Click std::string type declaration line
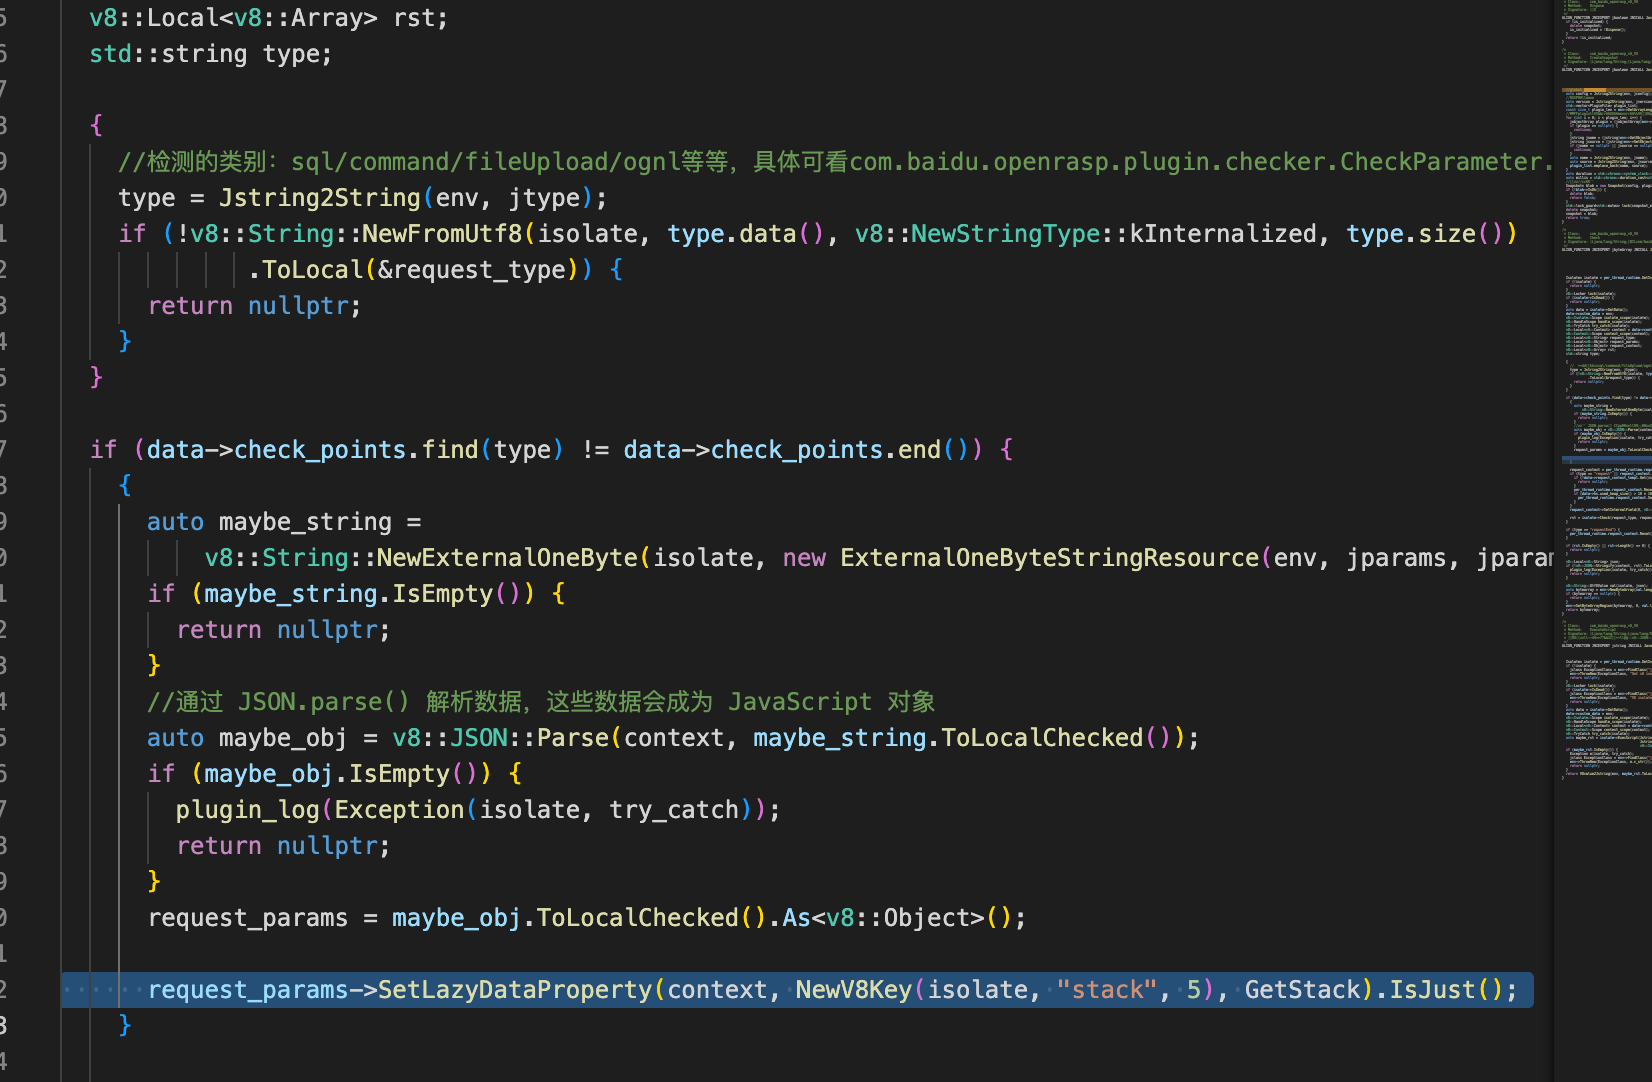The image size is (1652, 1082). point(210,54)
